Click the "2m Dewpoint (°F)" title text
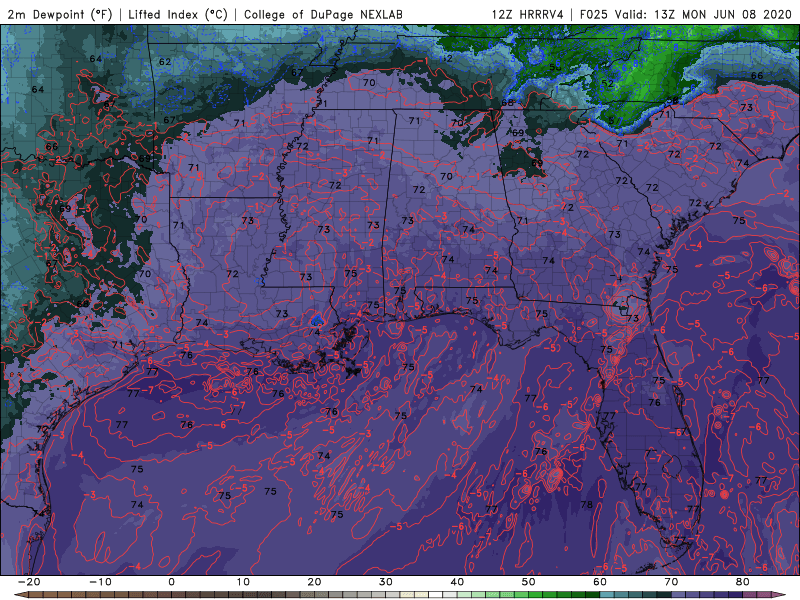 (x=59, y=14)
